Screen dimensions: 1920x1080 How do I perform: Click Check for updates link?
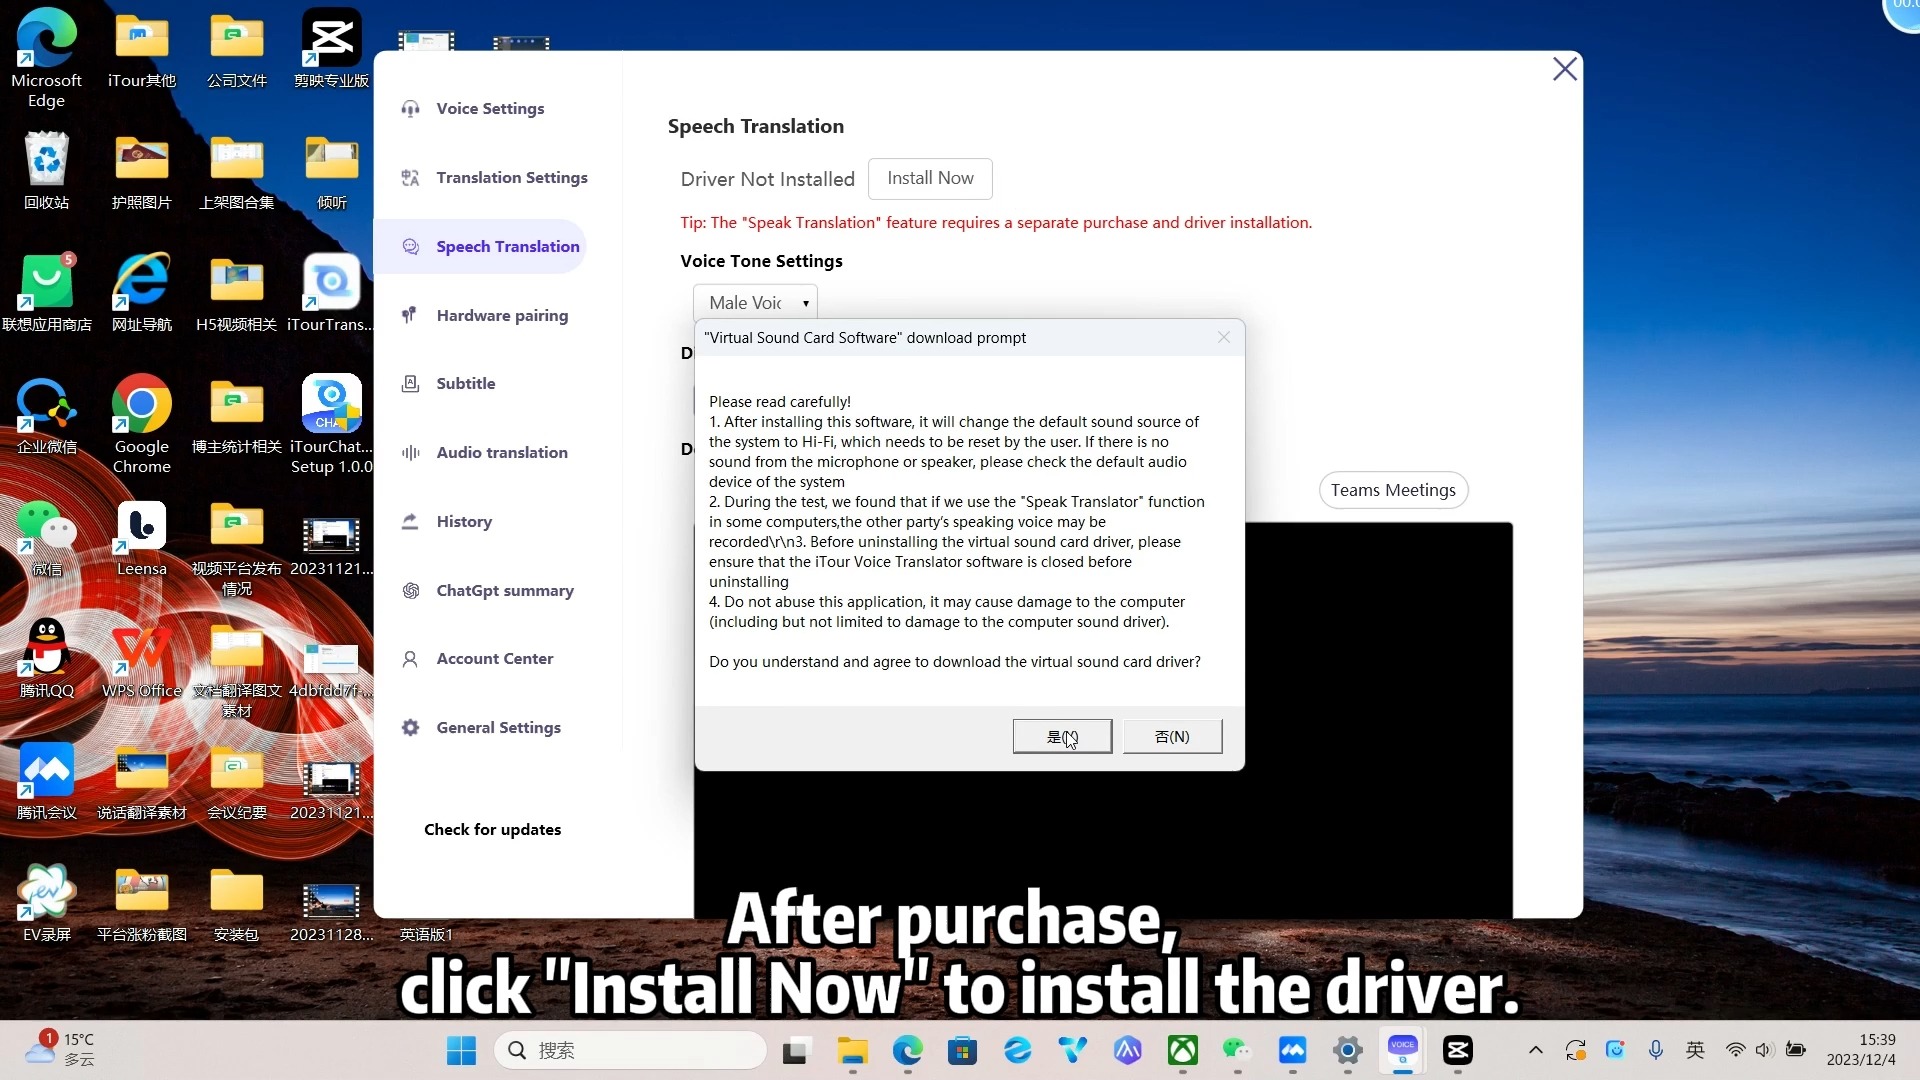click(492, 830)
